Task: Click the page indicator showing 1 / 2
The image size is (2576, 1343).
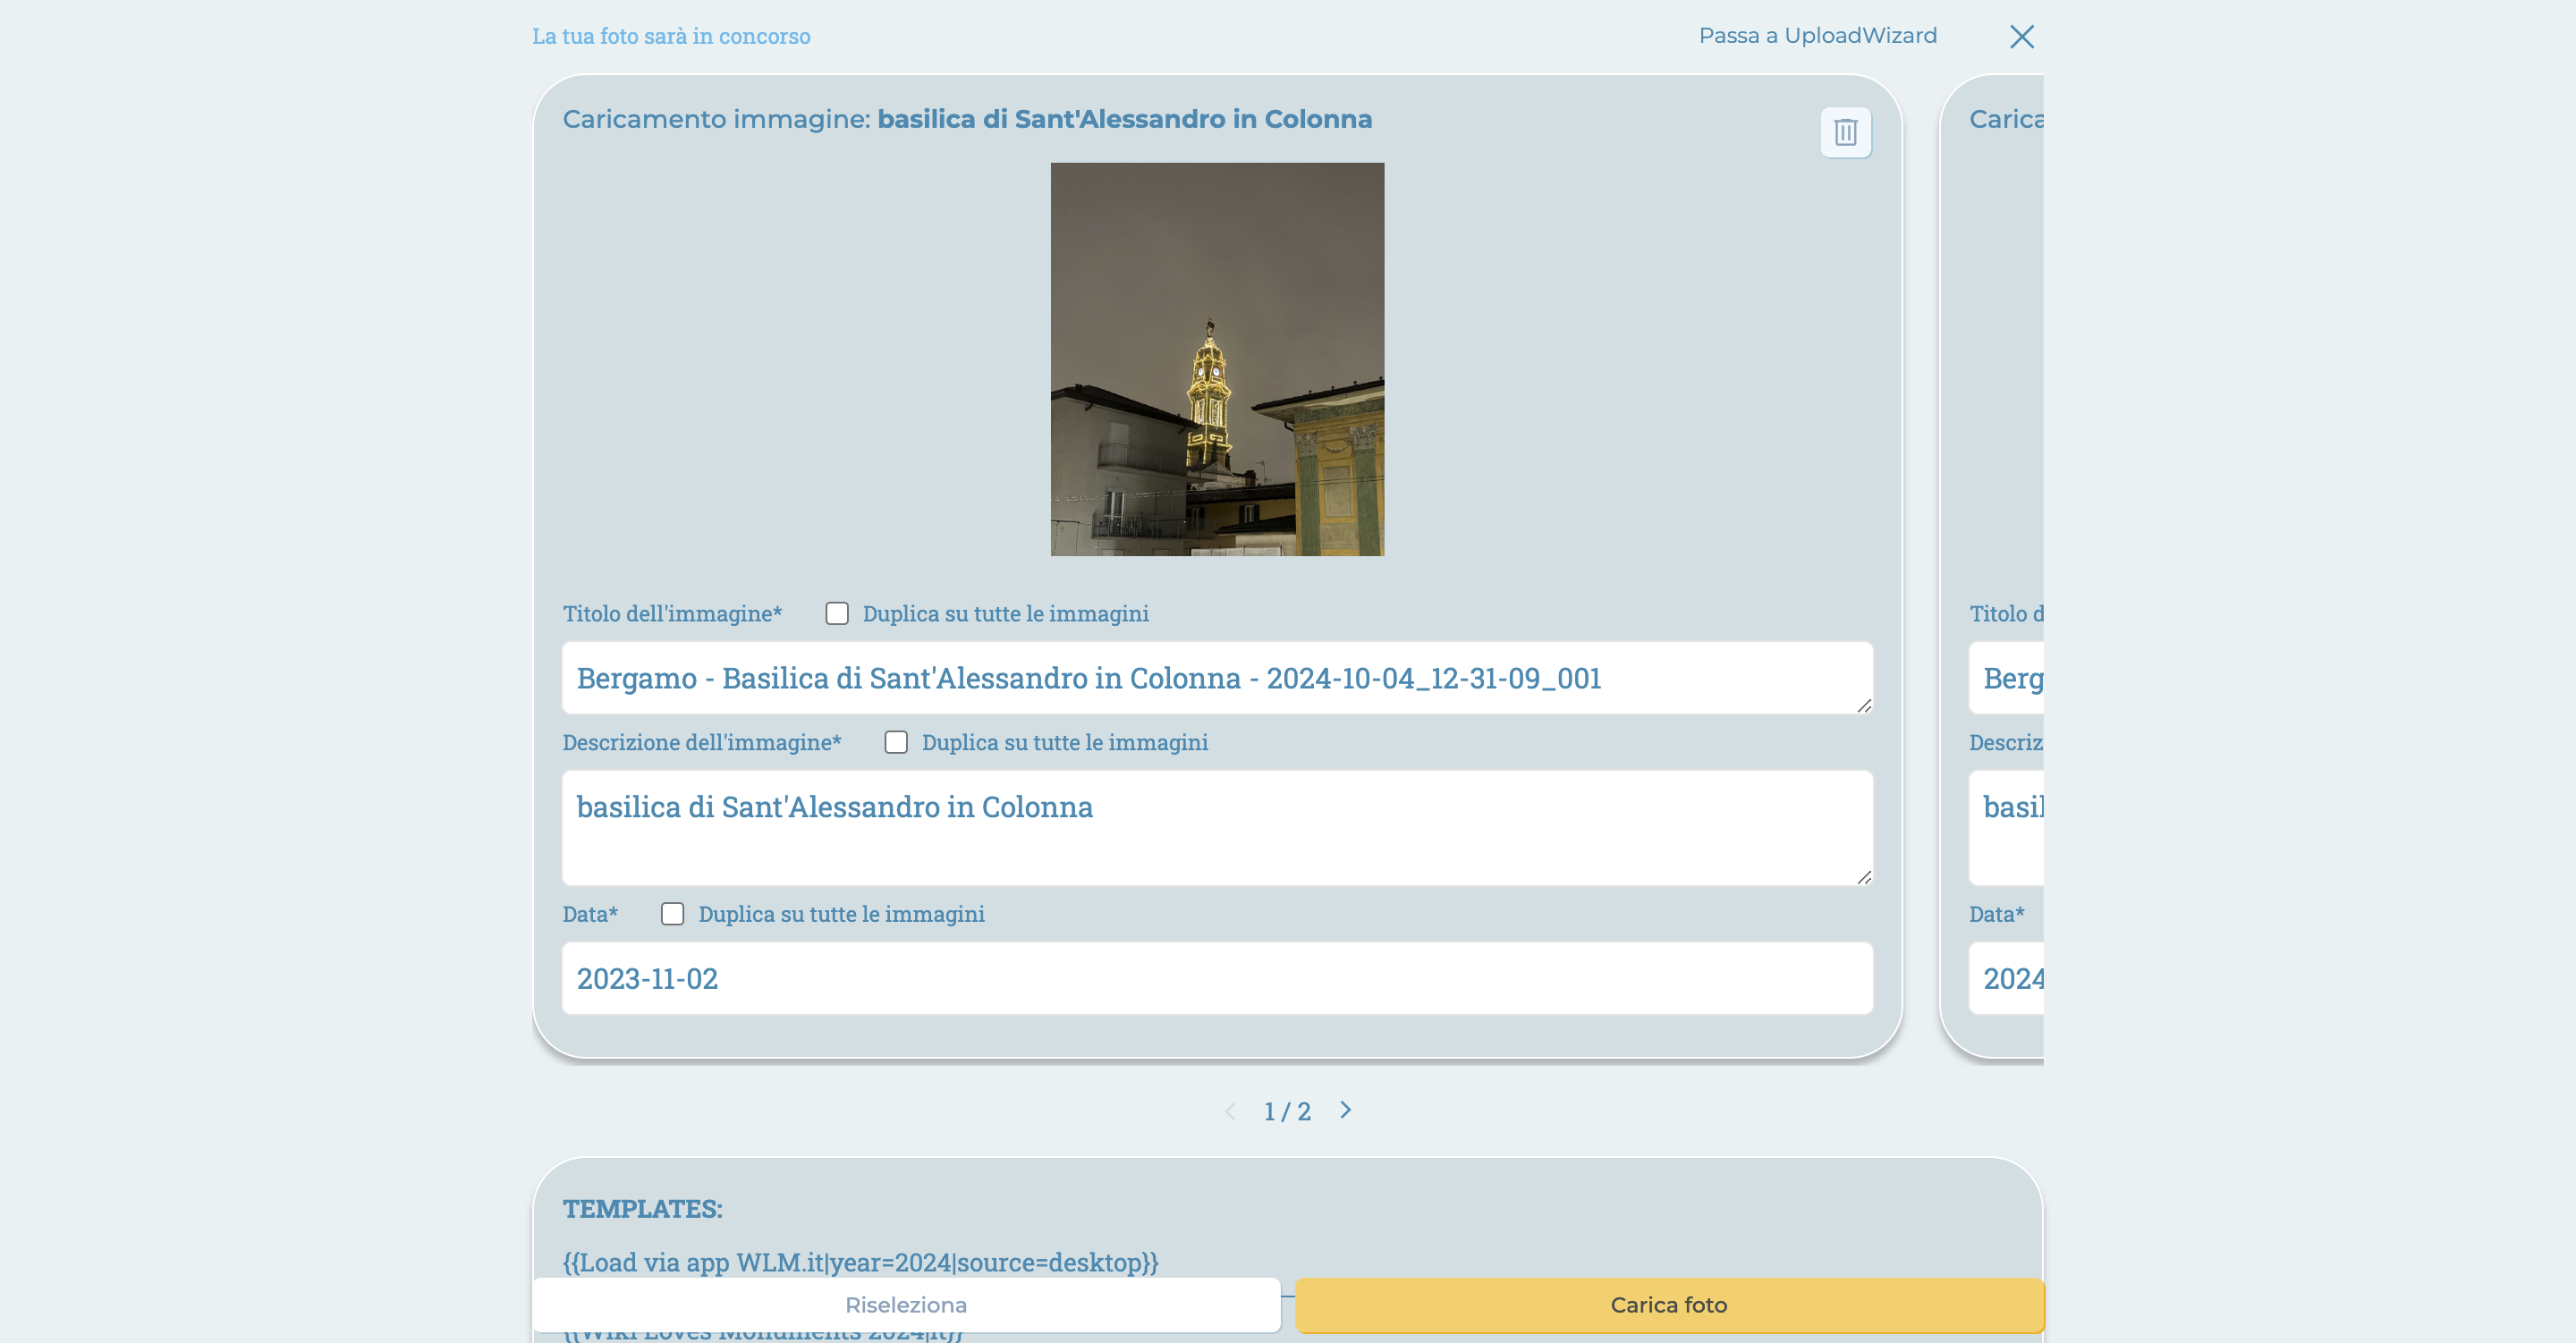Action: [x=1287, y=1110]
